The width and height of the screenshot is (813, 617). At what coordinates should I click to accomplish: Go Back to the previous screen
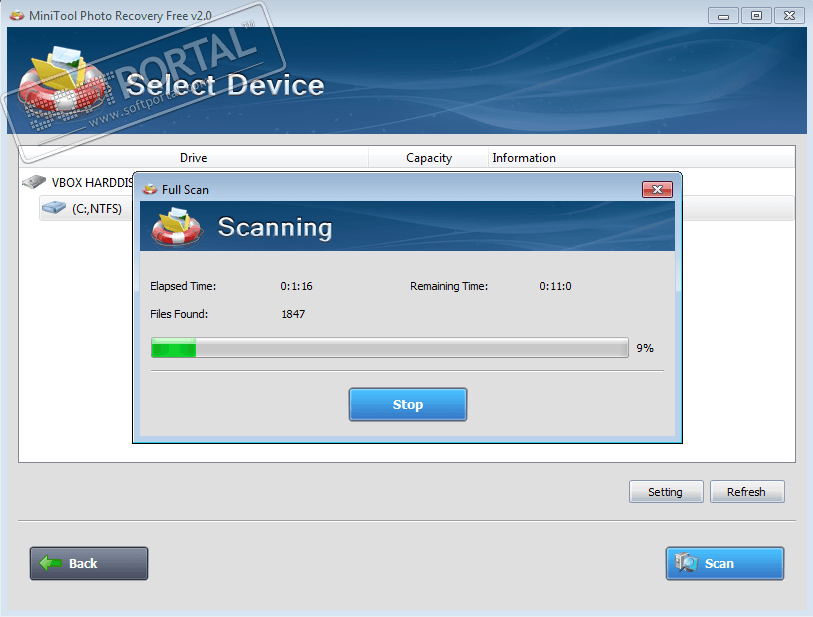[89, 563]
